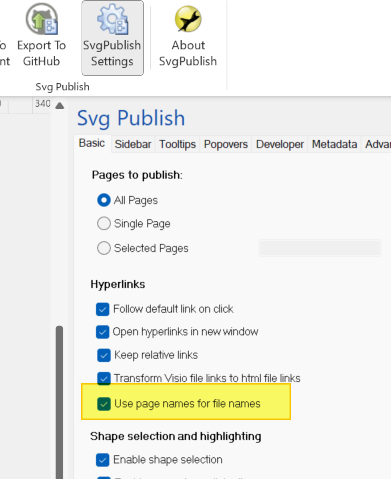Viewport: 391px width, 479px height.
Task: Uncheck Open hyperlinks in new window
Action: pyautogui.click(x=102, y=332)
